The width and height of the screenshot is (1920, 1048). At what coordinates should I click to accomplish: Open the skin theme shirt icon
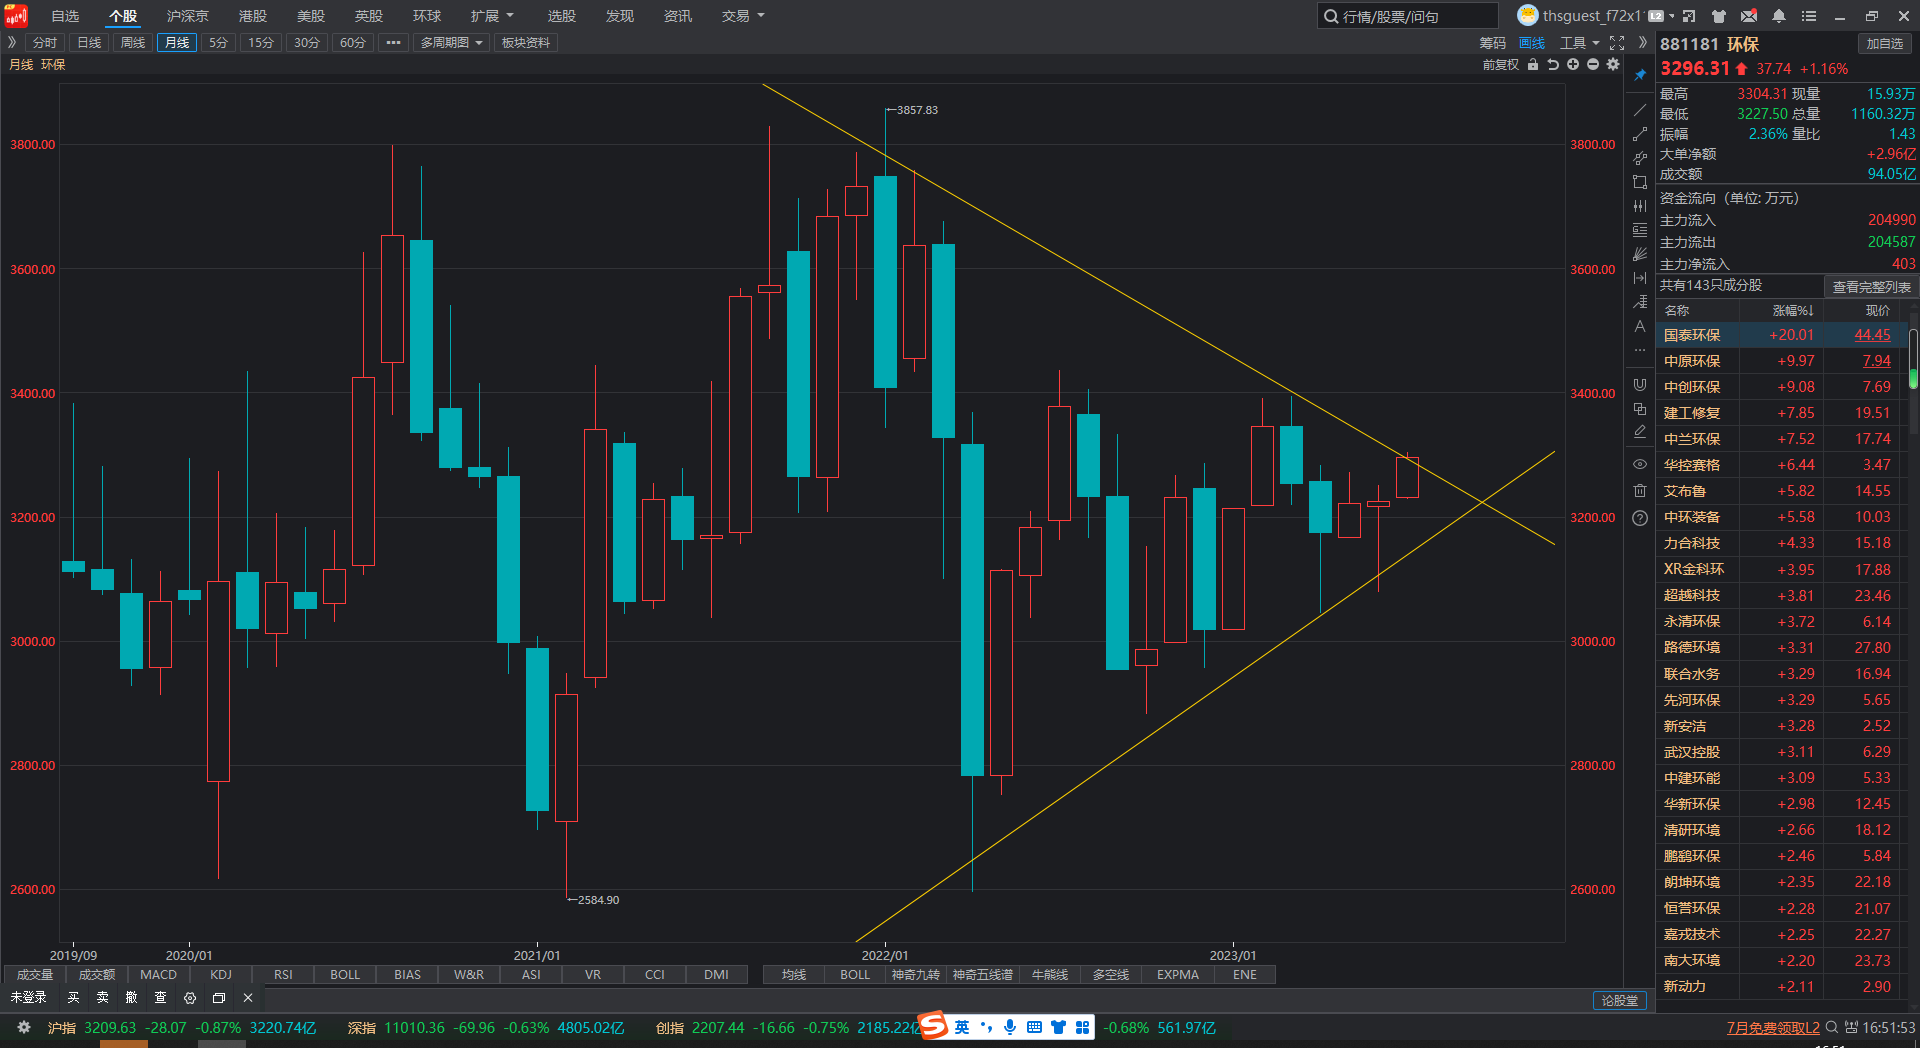point(1719,16)
